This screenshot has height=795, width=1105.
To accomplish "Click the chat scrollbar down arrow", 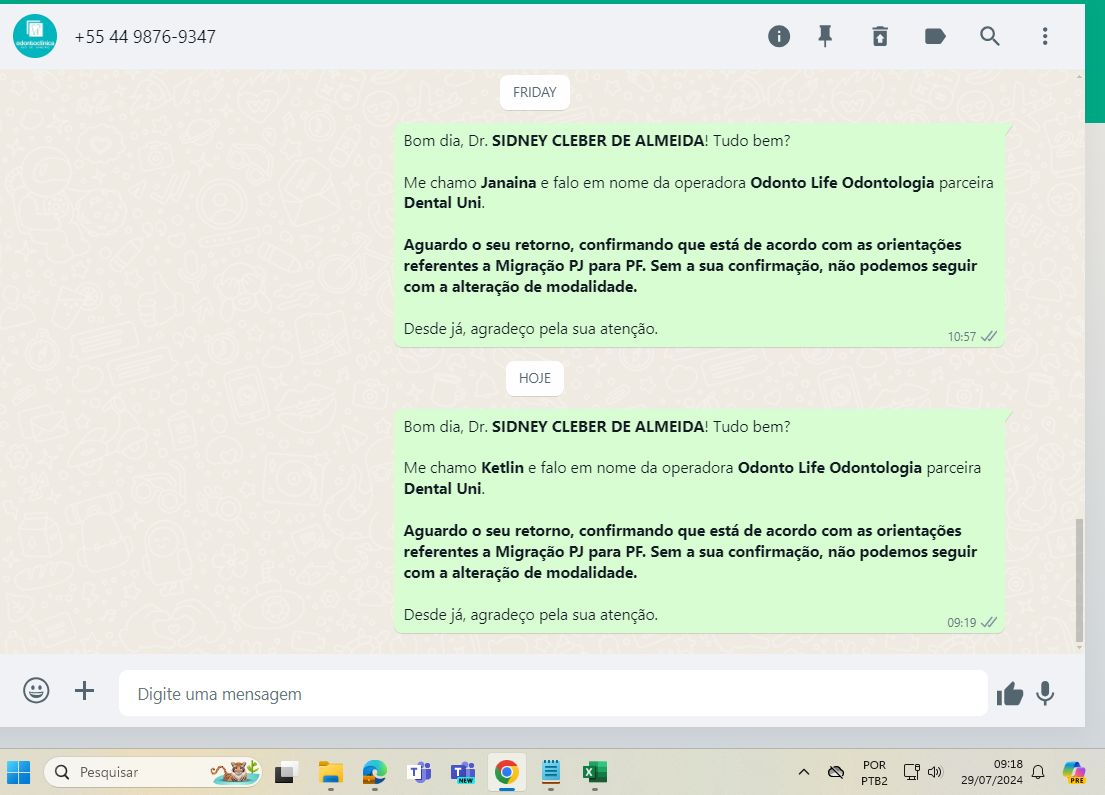I will [1079, 647].
